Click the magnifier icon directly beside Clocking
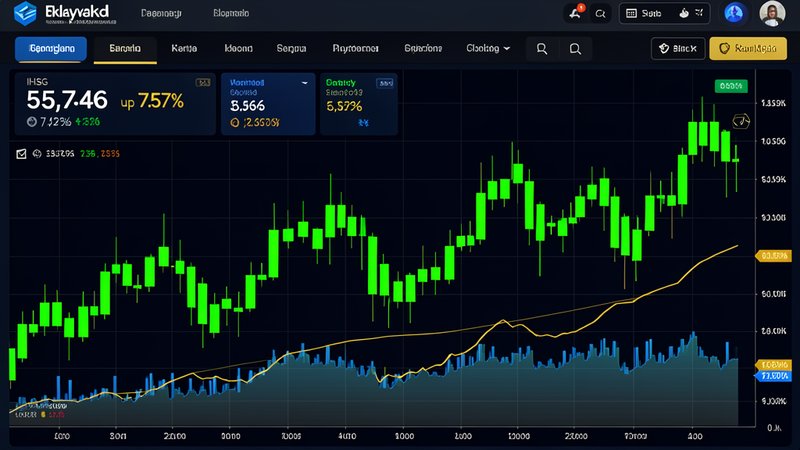This screenshot has width=800, height=450. coord(542,49)
